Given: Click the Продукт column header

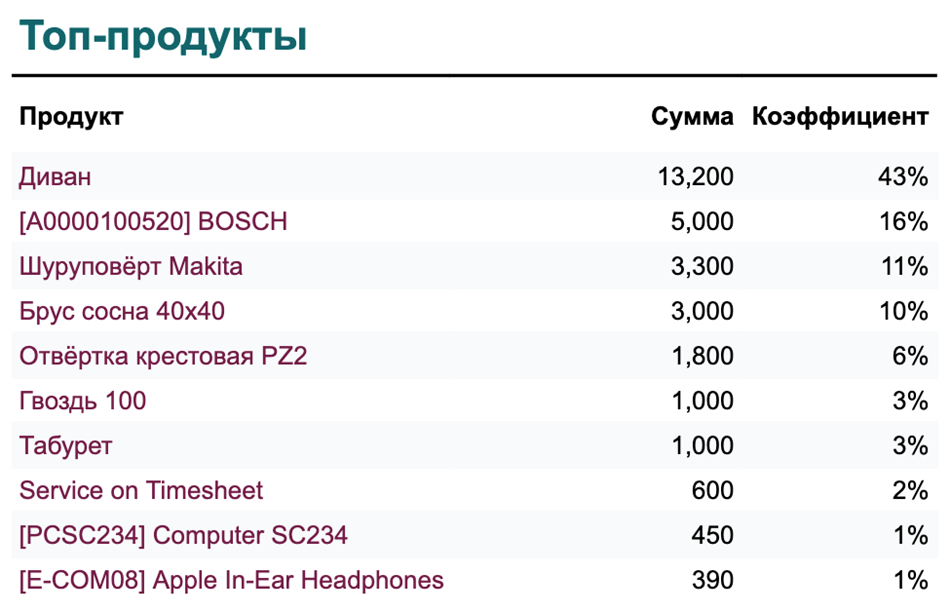Looking at the screenshot, I should pos(71,116).
